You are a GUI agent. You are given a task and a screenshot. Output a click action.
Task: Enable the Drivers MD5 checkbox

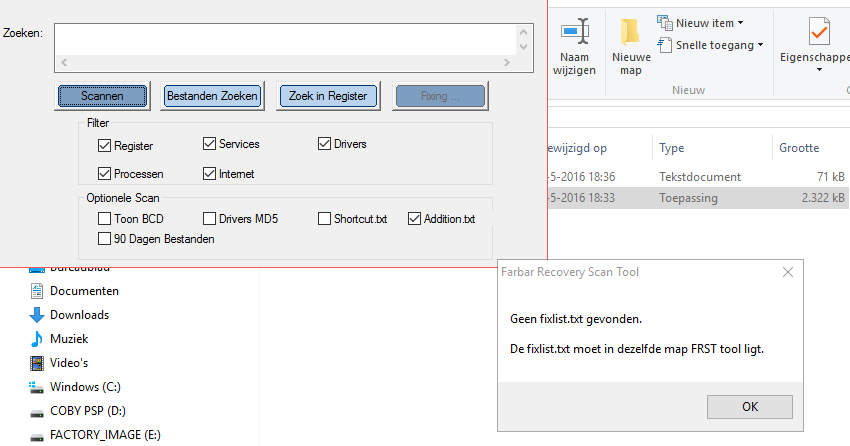point(209,218)
